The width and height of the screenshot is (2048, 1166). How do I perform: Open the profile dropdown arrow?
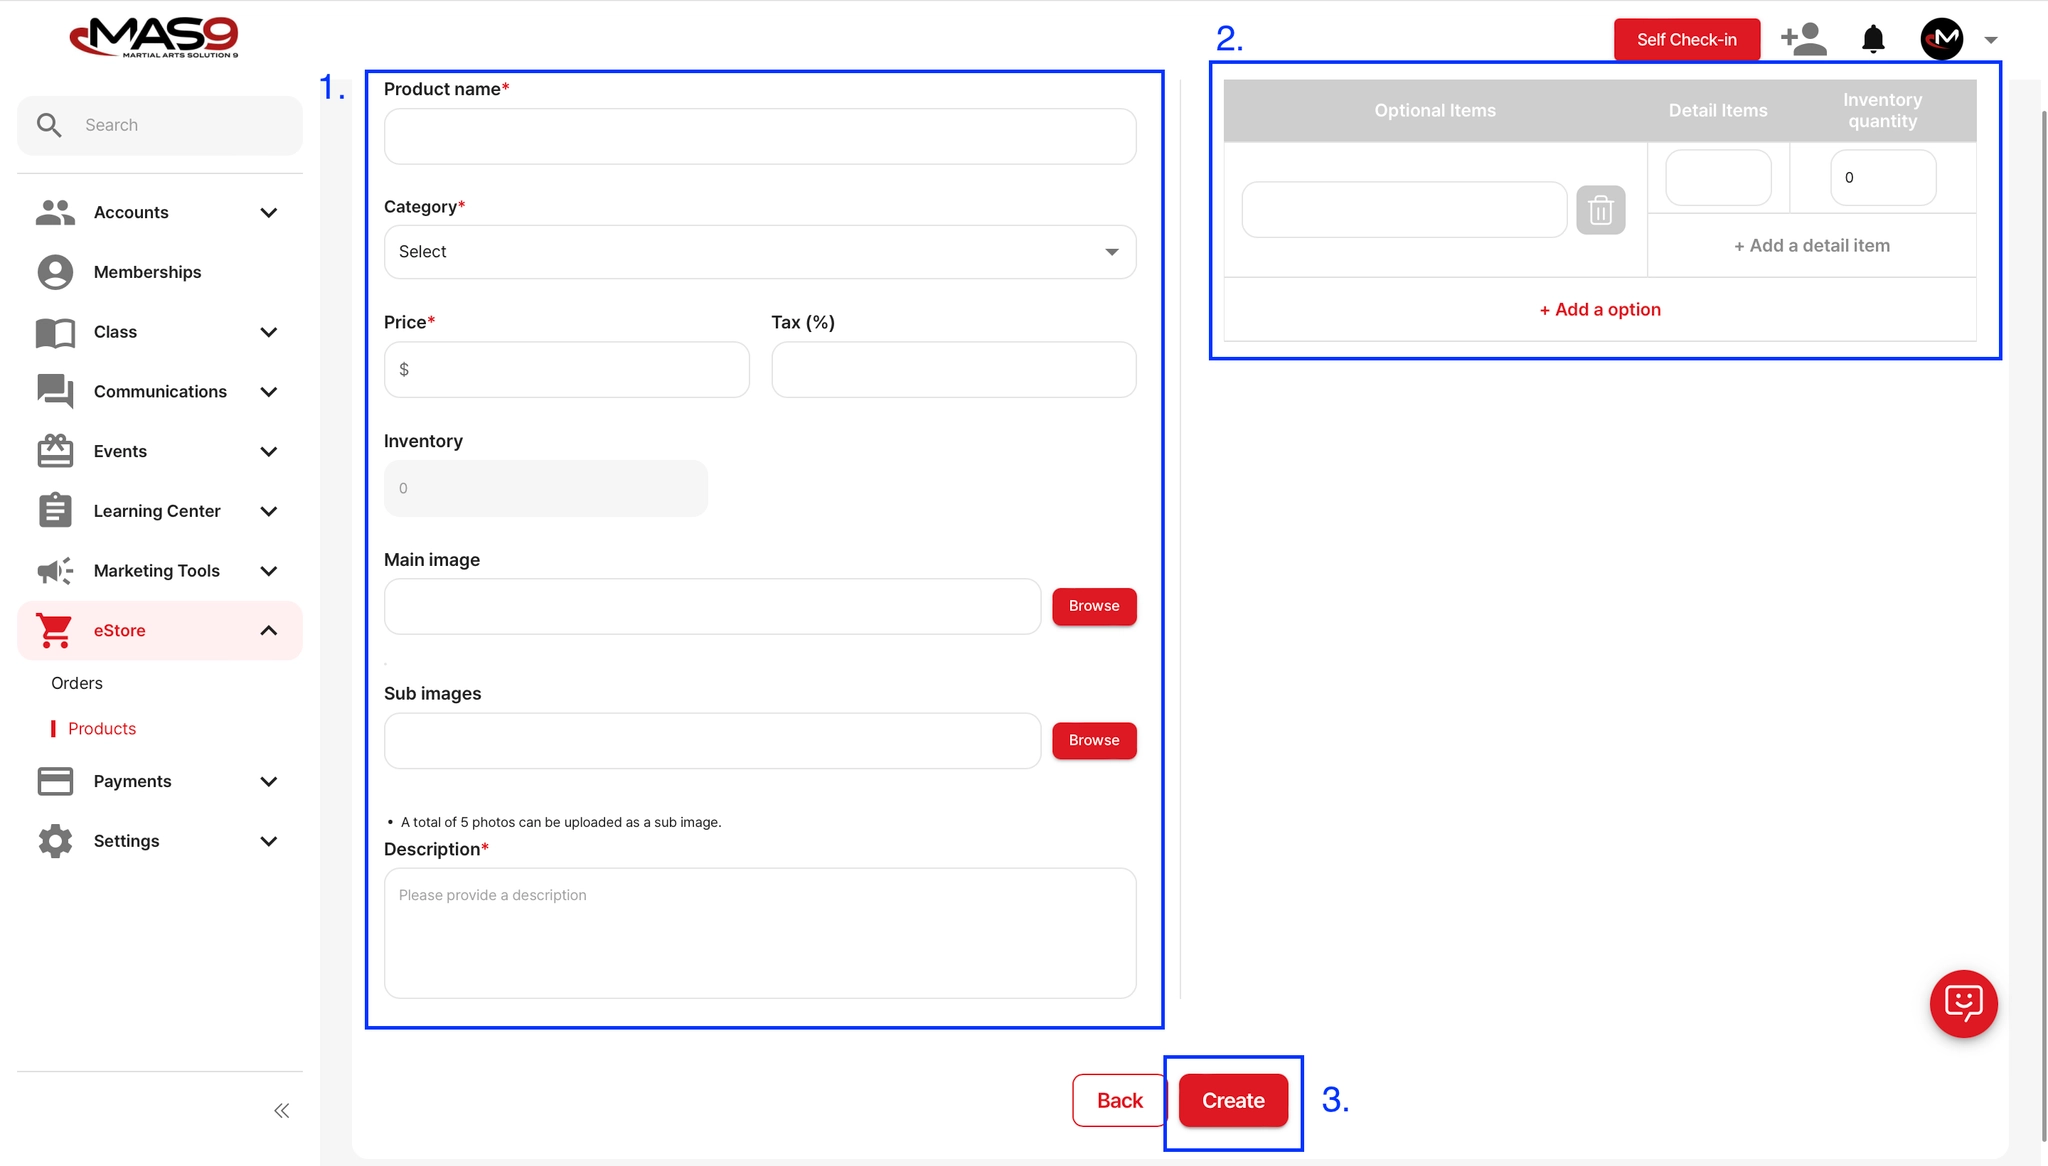coord(1991,40)
